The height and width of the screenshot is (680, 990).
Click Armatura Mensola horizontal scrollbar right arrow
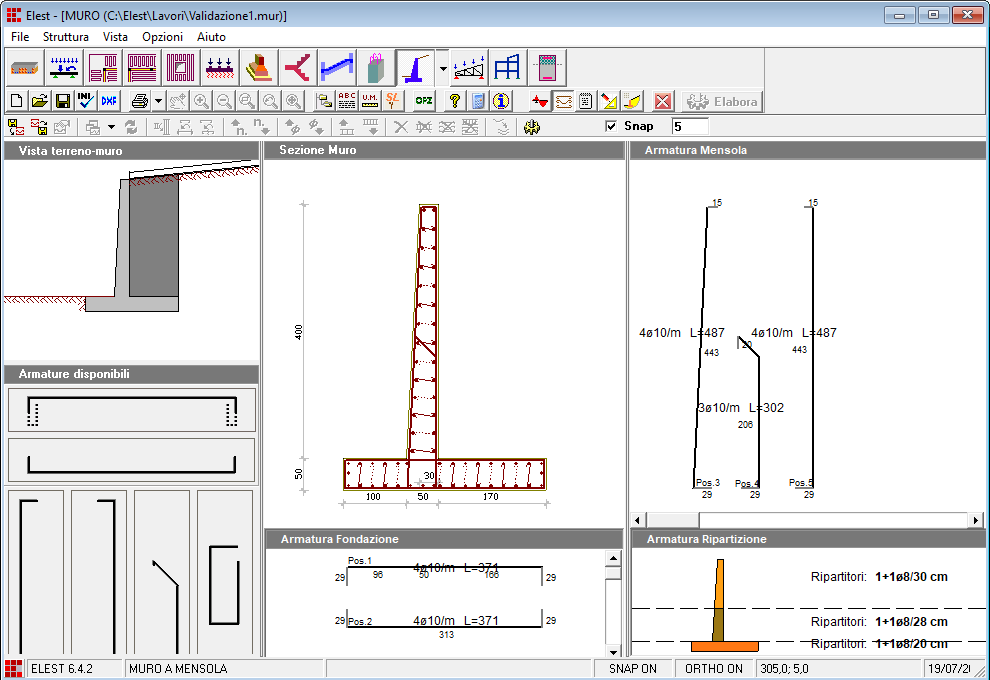(976, 520)
